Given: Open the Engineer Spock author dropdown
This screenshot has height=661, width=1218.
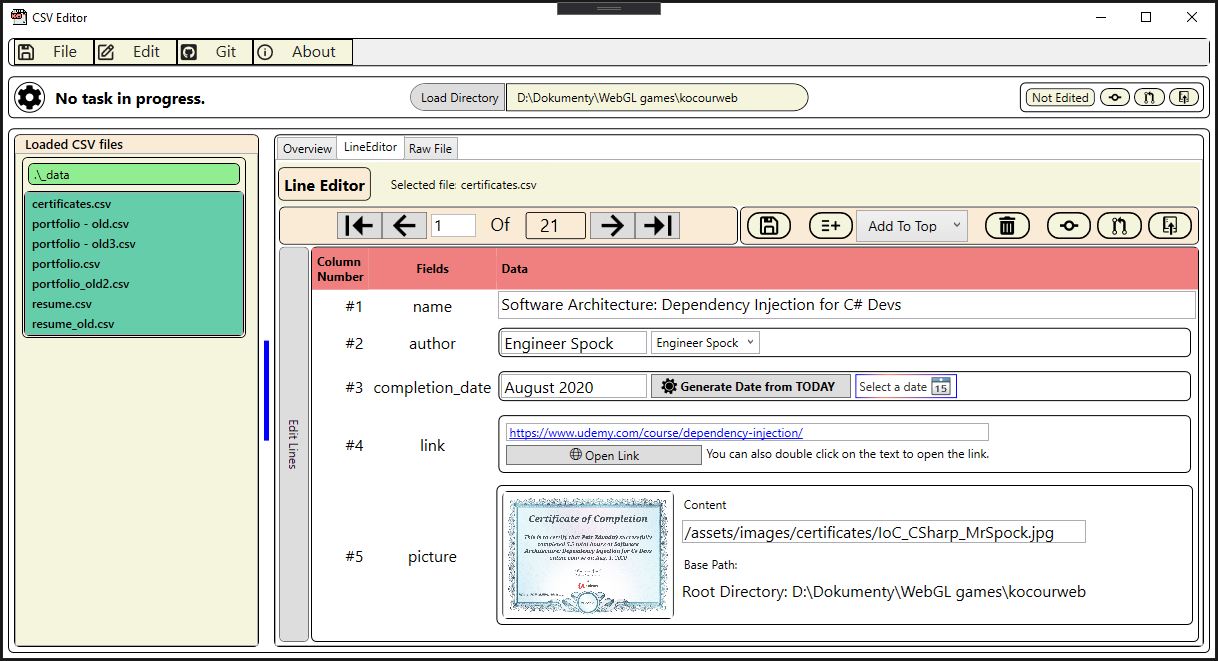Looking at the screenshot, I should [x=751, y=343].
